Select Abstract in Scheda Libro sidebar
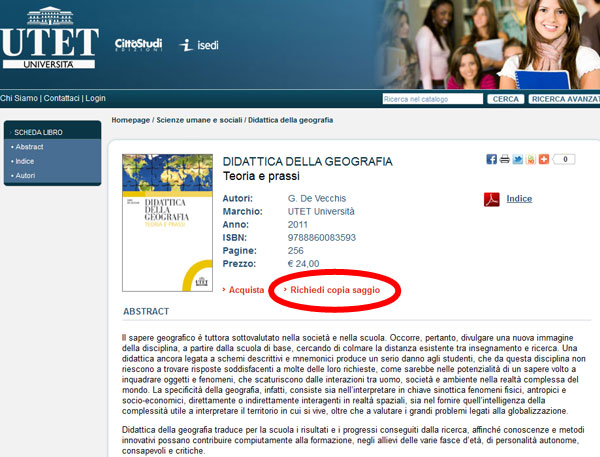 coord(29,147)
